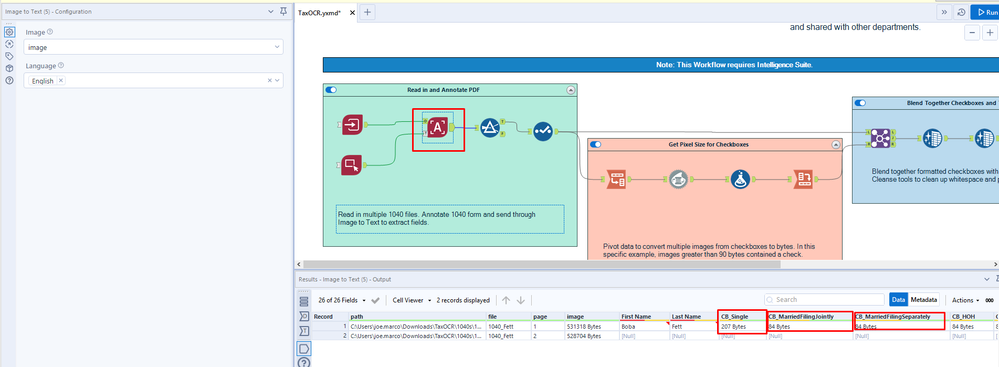
Task: Select the Transpose tool in pixel container
Action: (616, 180)
